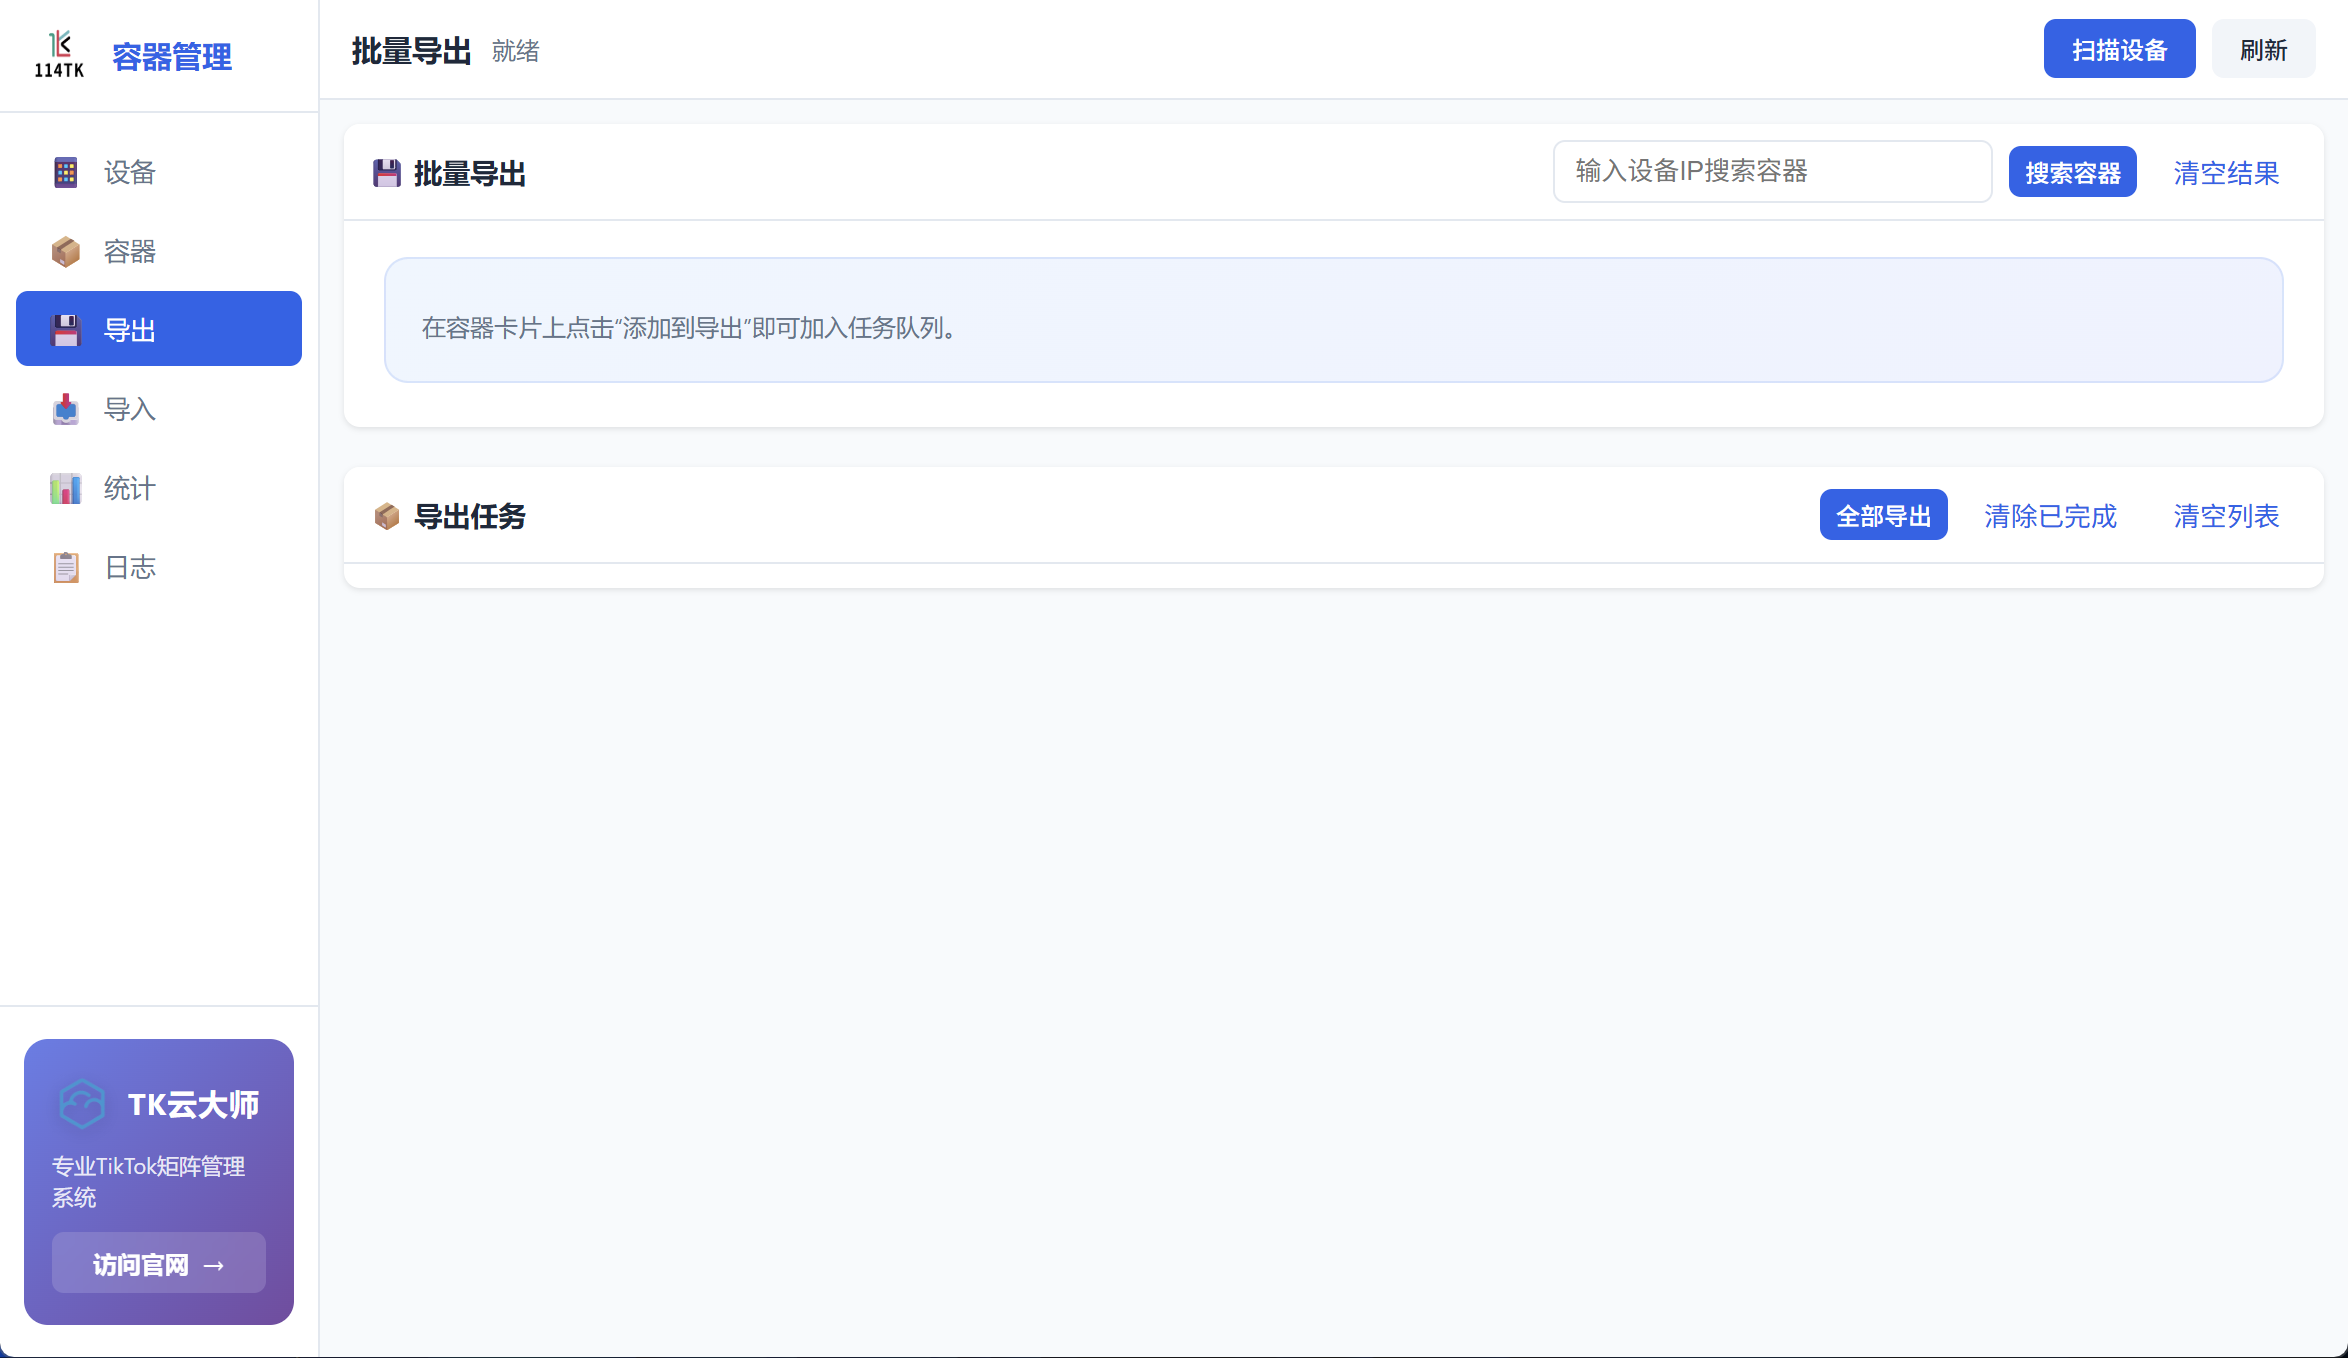Click the 导入 icon in sidebar
2348x1358 pixels.
65,409
